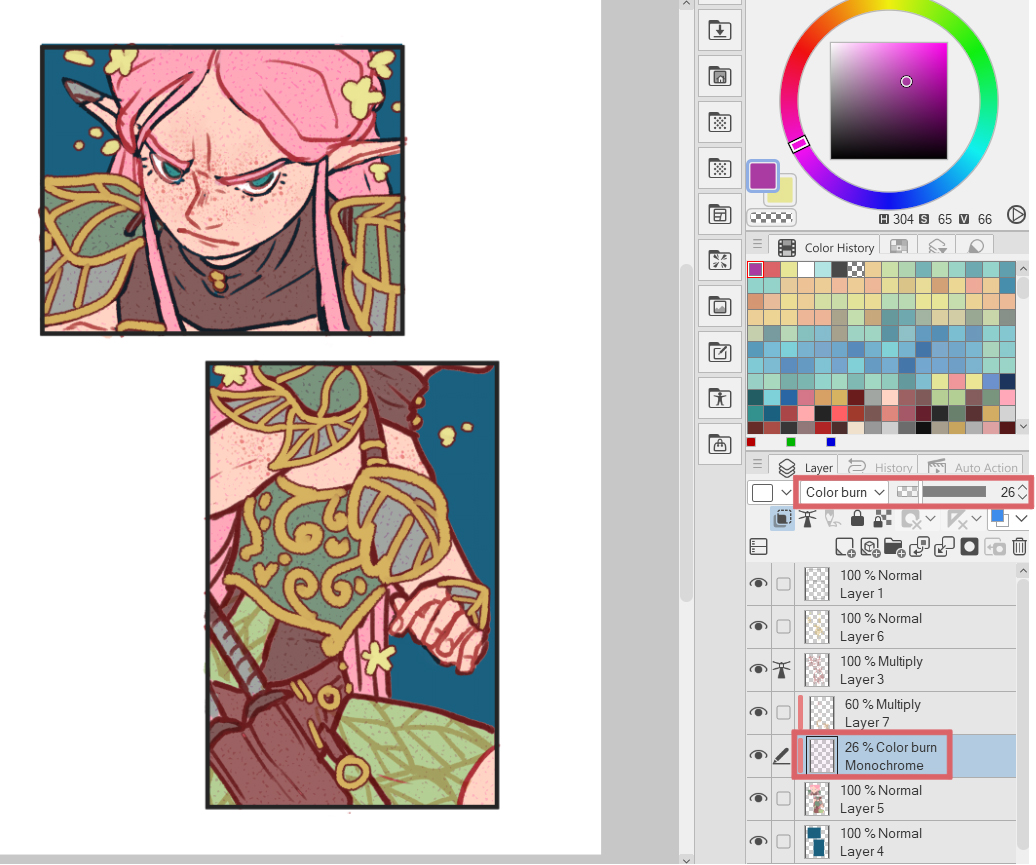The height and width of the screenshot is (865, 1036).
Task: Hide Layer 1 using its eye icon
Action: click(x=759, y=584)
